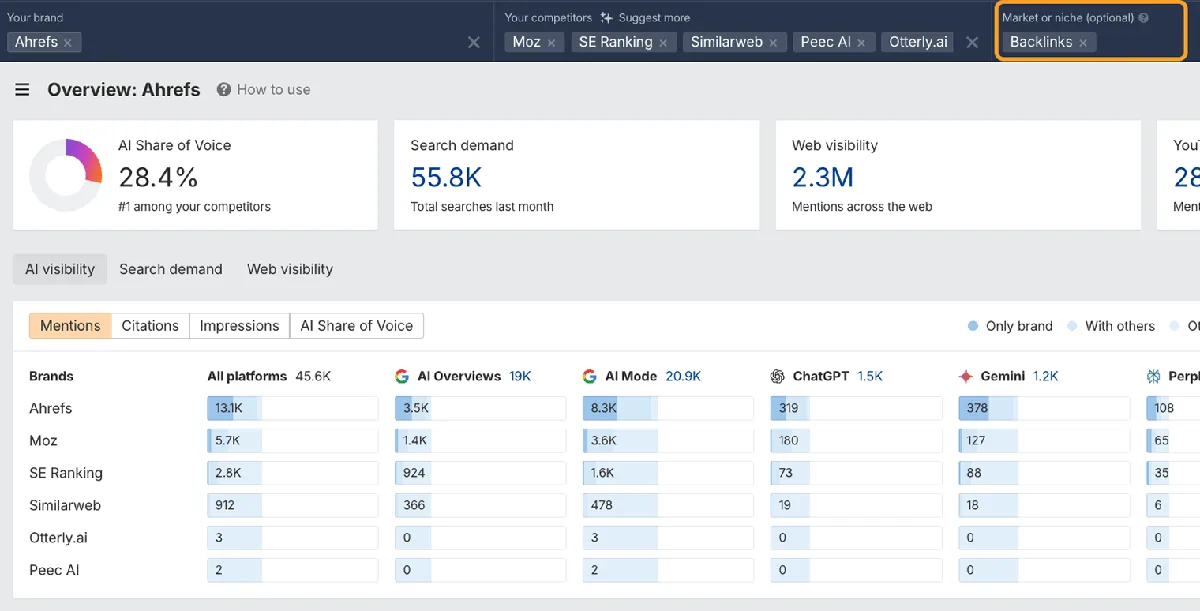
Task: Select the Mentions metric button
Action: (x=70, y=326)
